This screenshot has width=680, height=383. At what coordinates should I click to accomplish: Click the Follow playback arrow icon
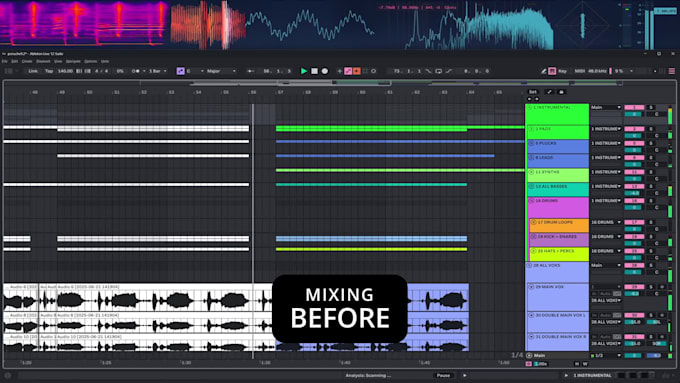point(251,71)
